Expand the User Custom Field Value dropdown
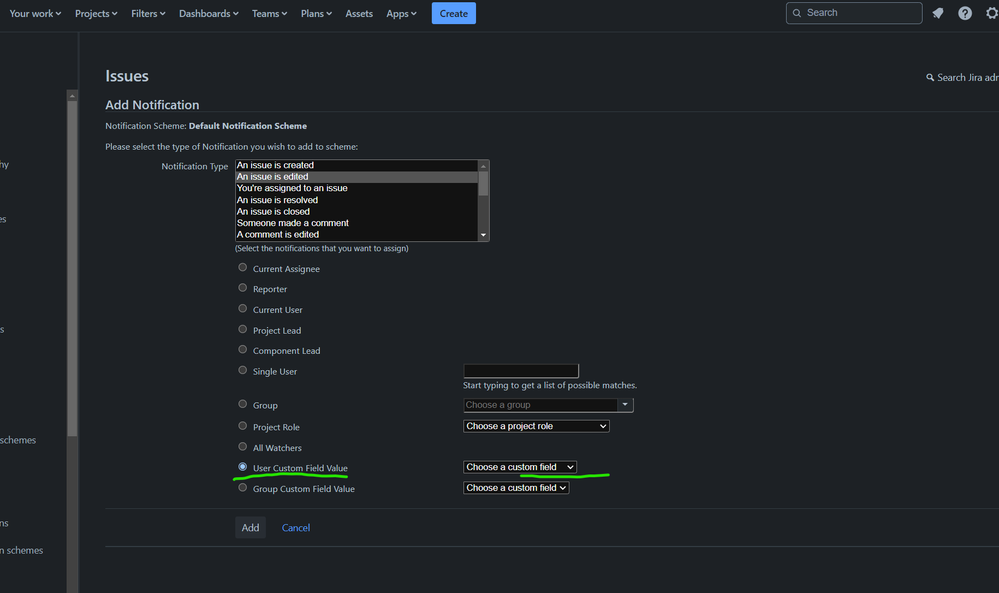The width and height of the screenshot is (999, 593). (520, 467)
